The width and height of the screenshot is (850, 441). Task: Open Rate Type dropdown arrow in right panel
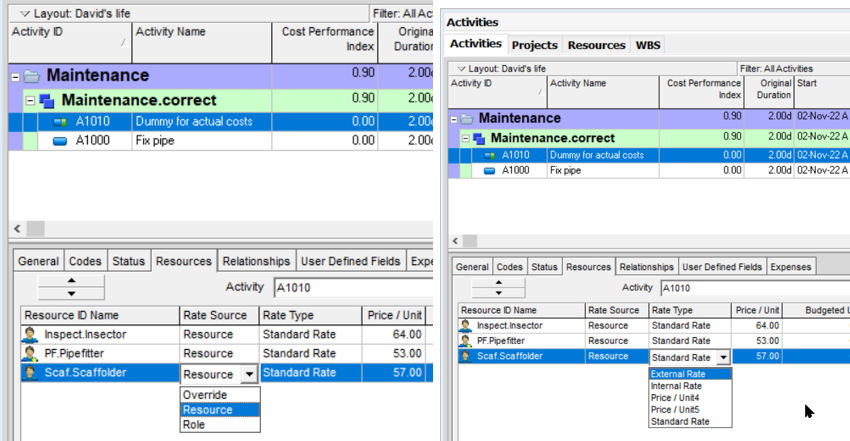(722, 357)
